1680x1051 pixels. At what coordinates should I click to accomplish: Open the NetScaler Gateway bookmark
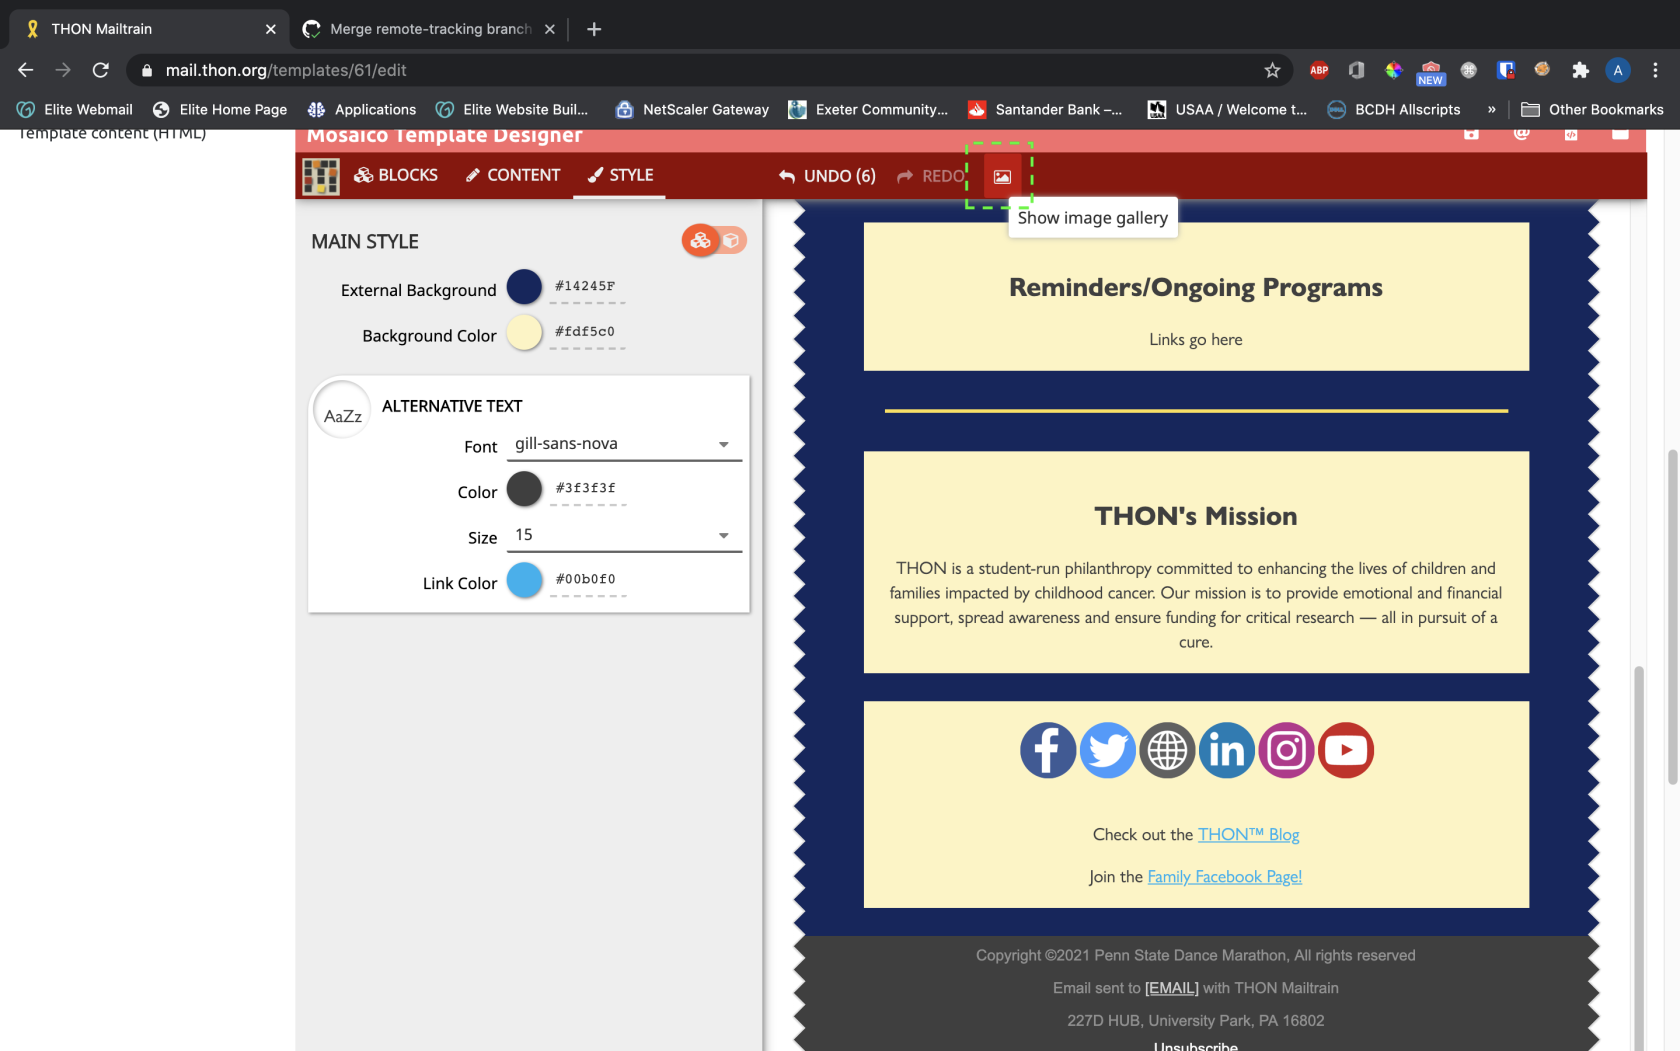tap(692, 110)
